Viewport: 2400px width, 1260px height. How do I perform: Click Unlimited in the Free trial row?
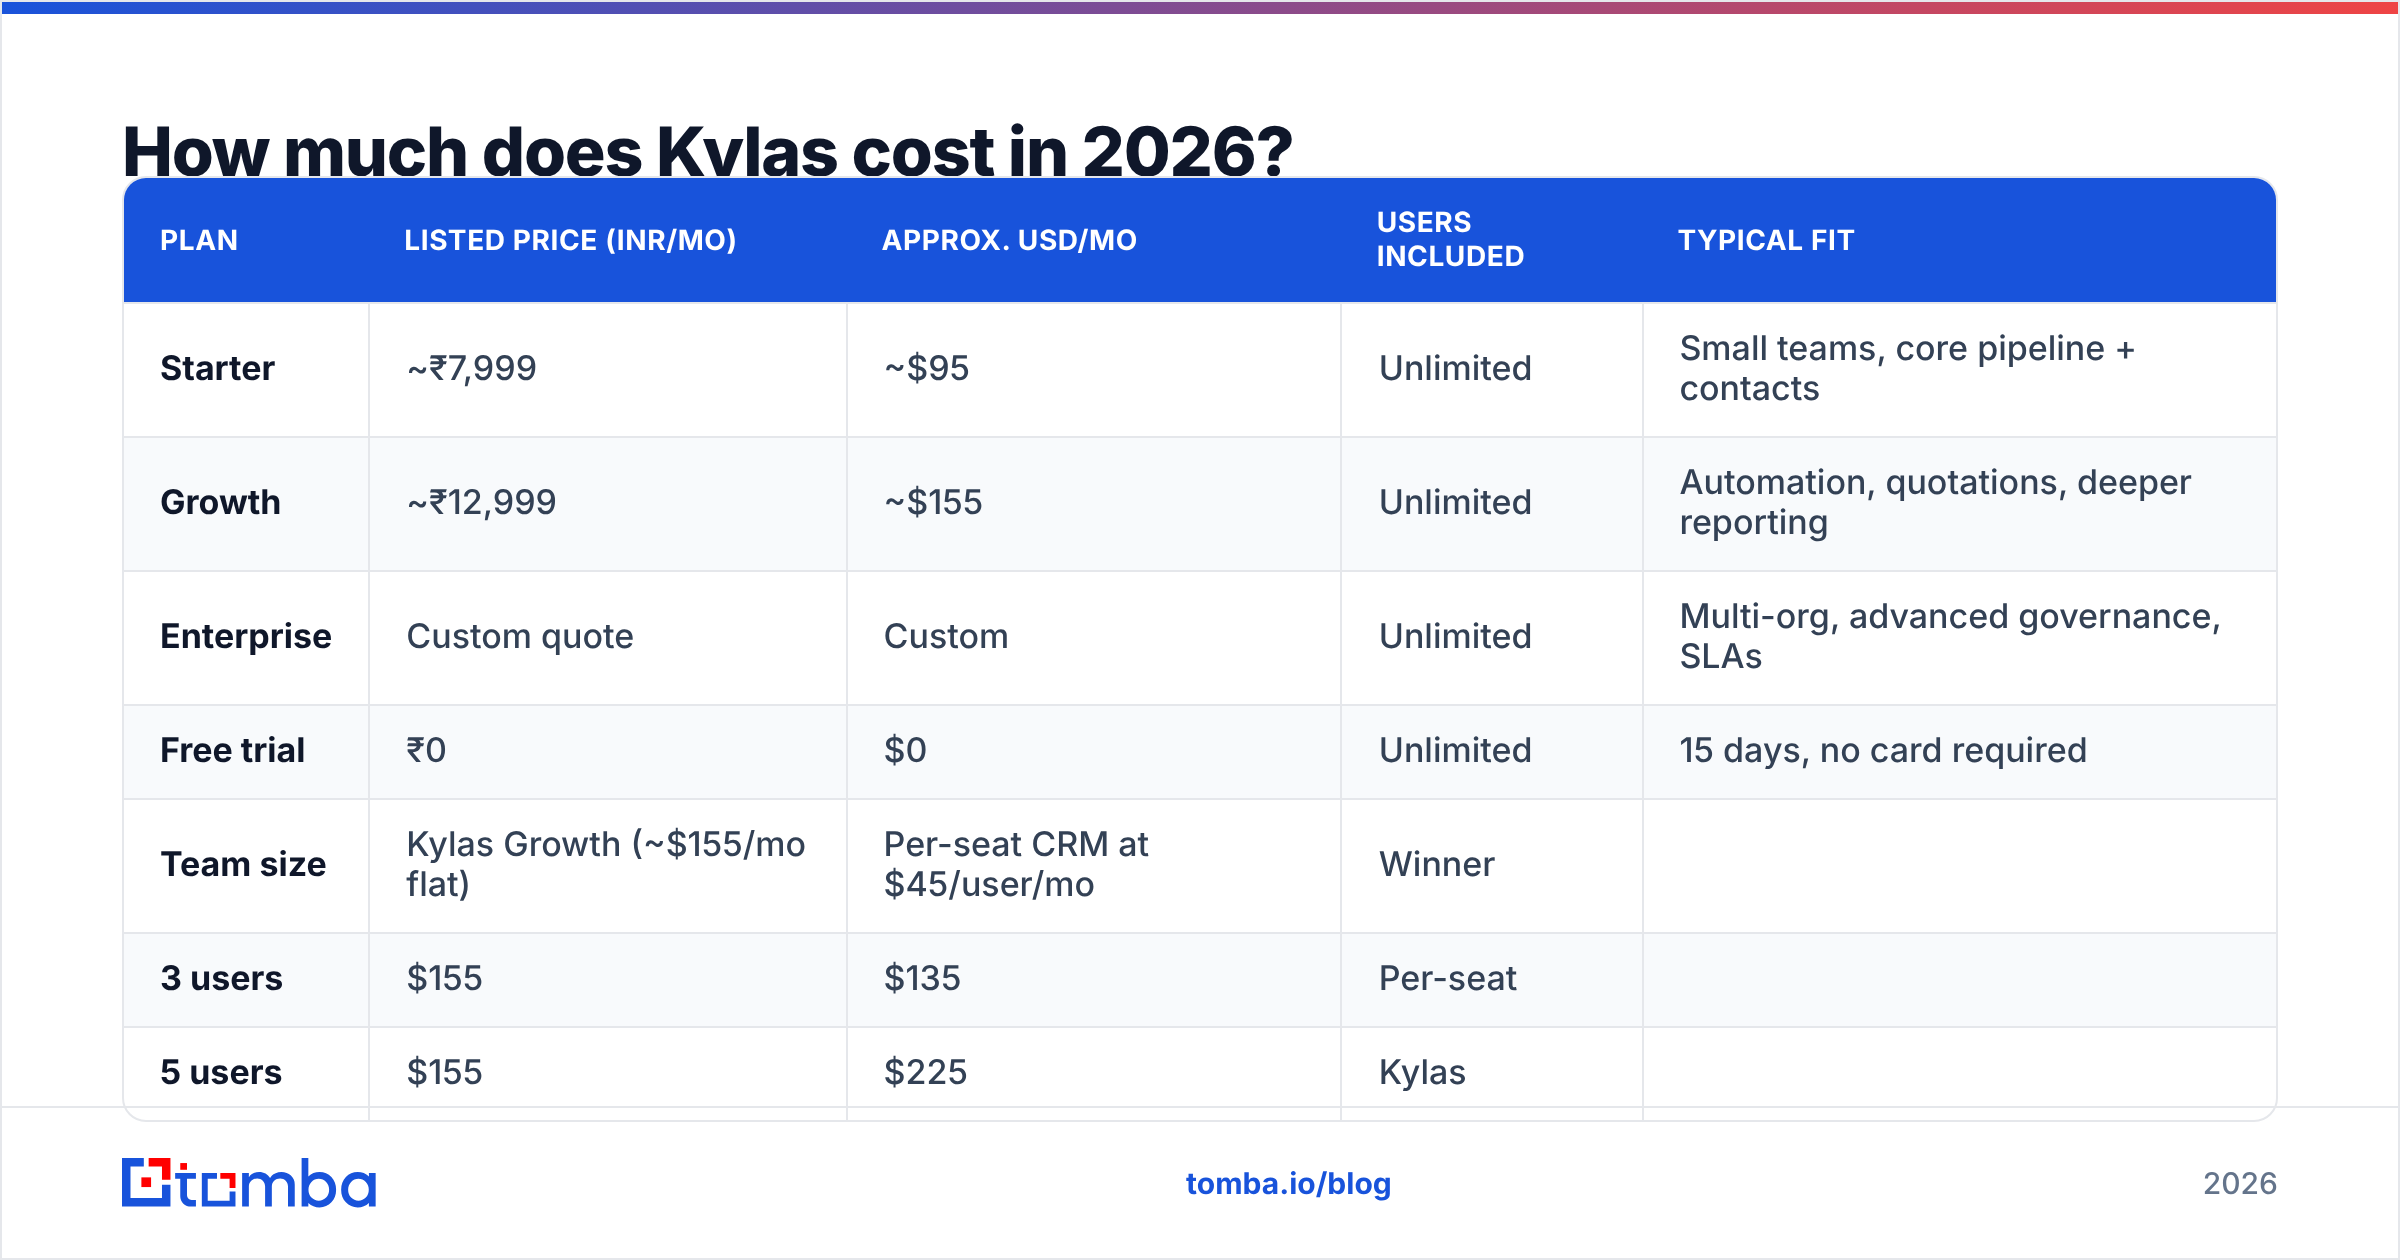pos(1455,750)
